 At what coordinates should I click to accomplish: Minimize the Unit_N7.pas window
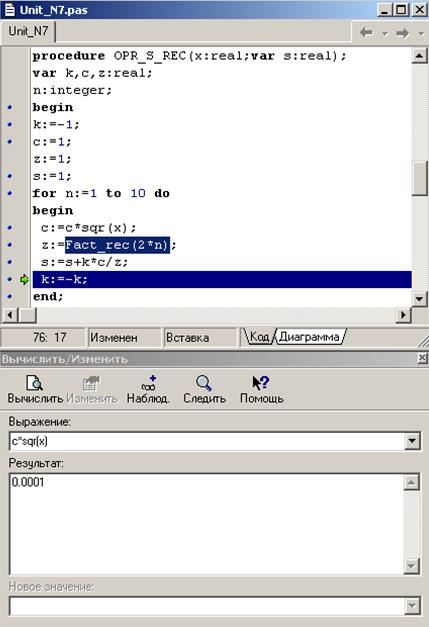[x=384, y=10]
